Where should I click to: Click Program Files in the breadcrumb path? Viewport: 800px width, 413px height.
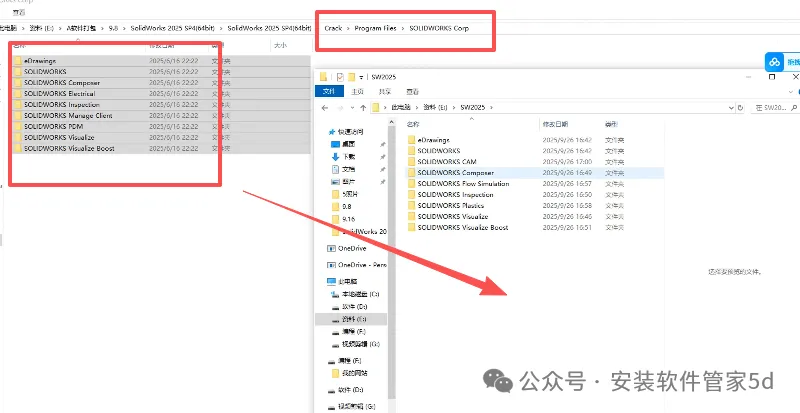pos(376,29)
